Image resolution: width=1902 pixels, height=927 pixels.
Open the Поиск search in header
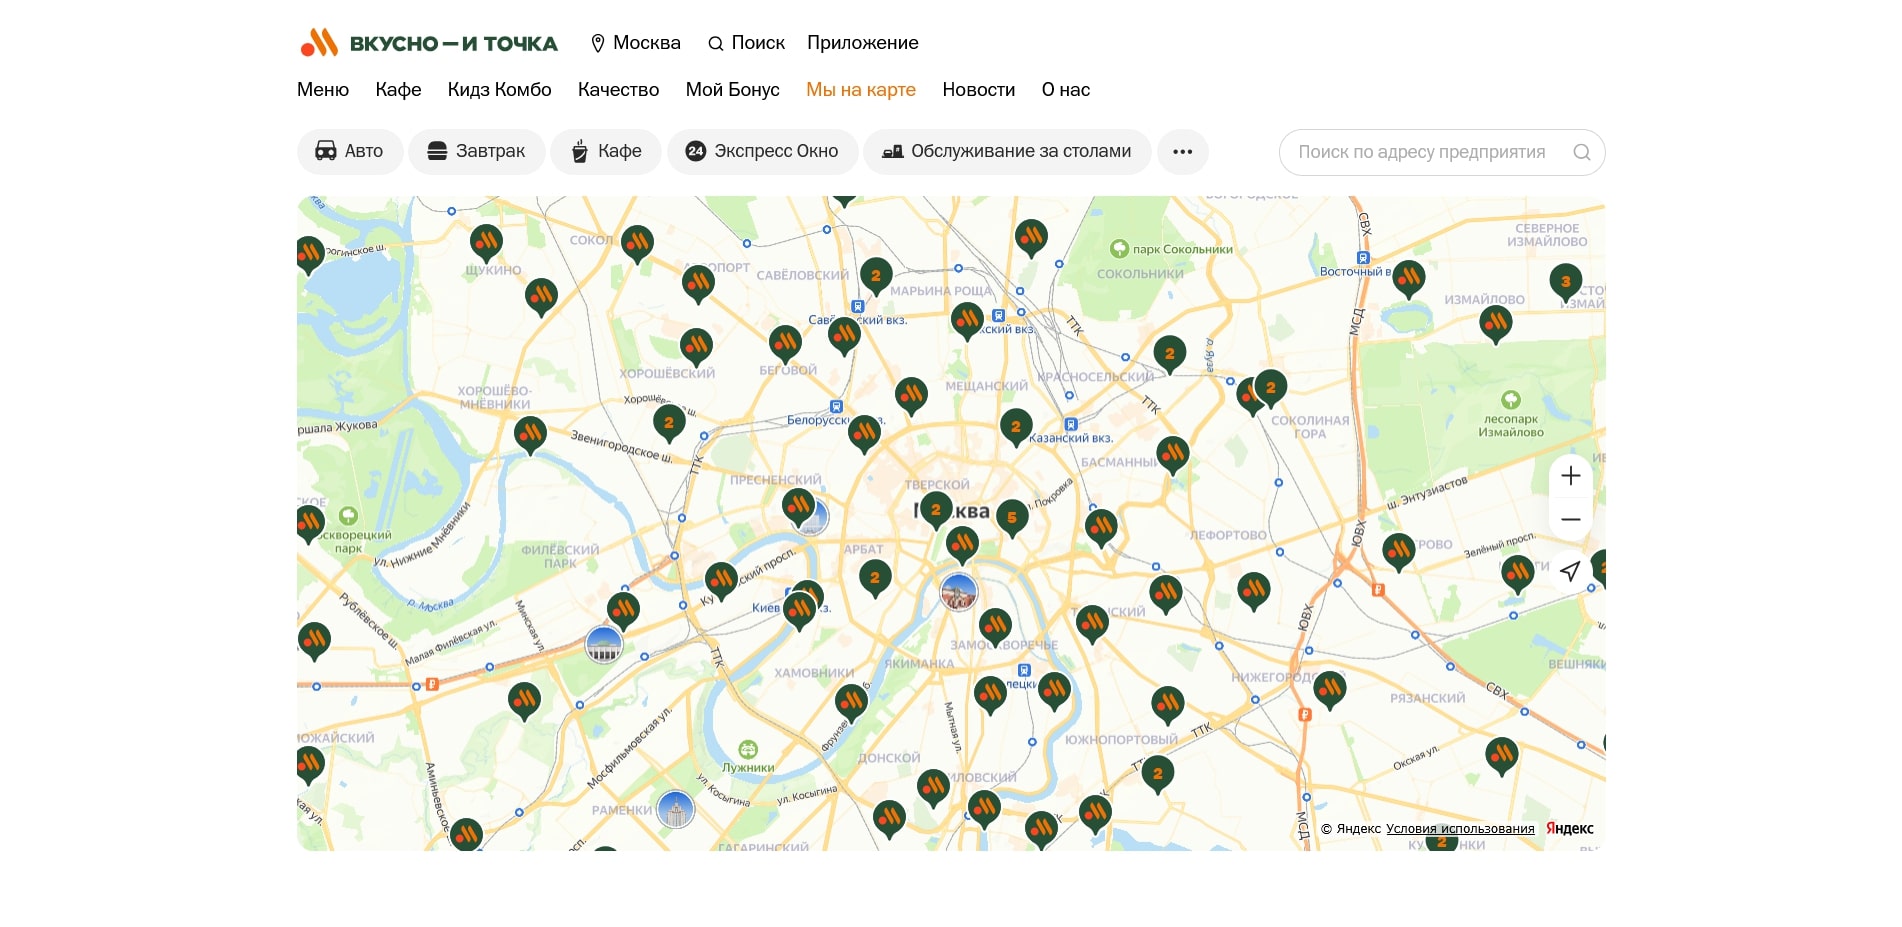click(x=746, y=43)
